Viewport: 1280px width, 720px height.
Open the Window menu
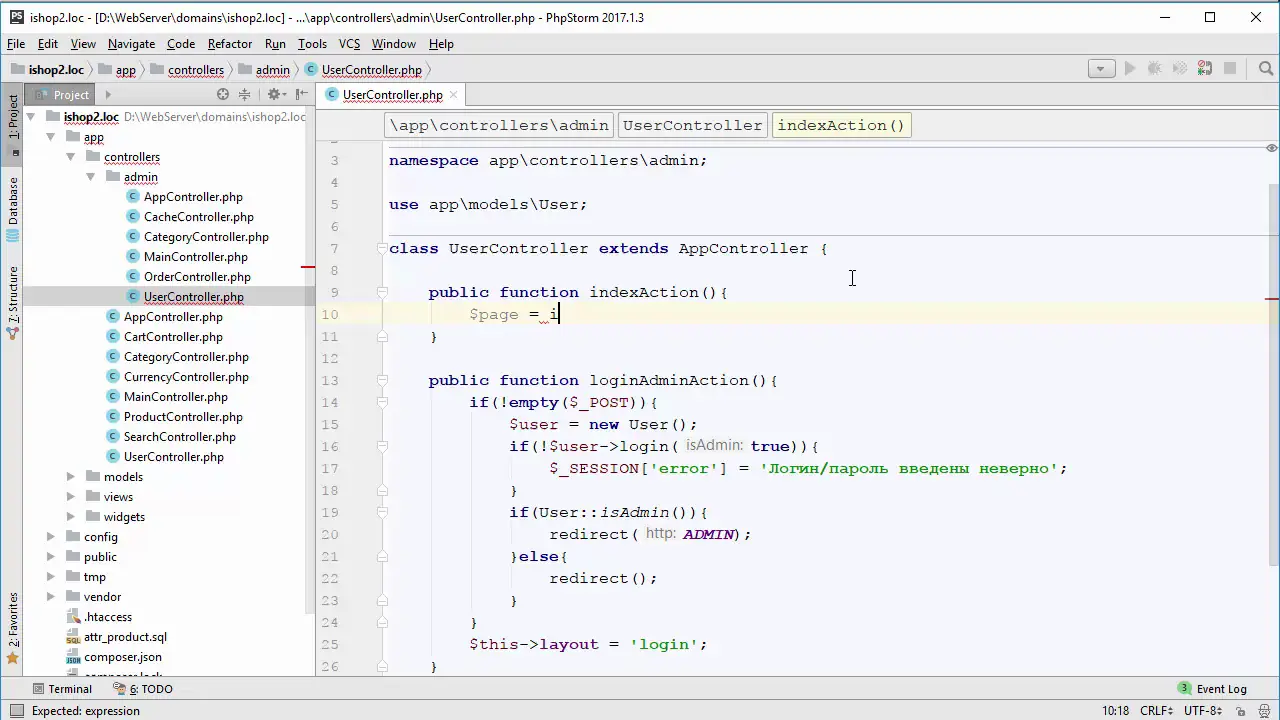393,44
